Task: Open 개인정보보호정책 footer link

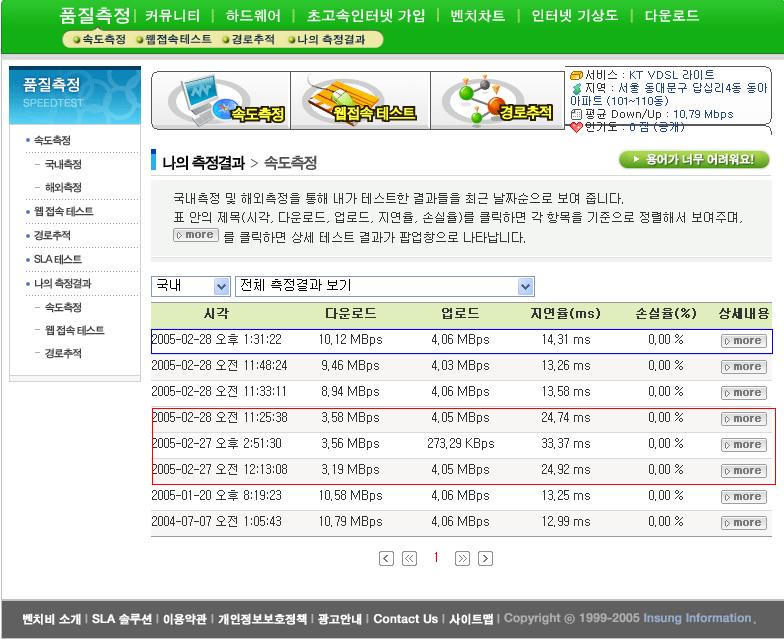Action: click(x=262, y=619)
